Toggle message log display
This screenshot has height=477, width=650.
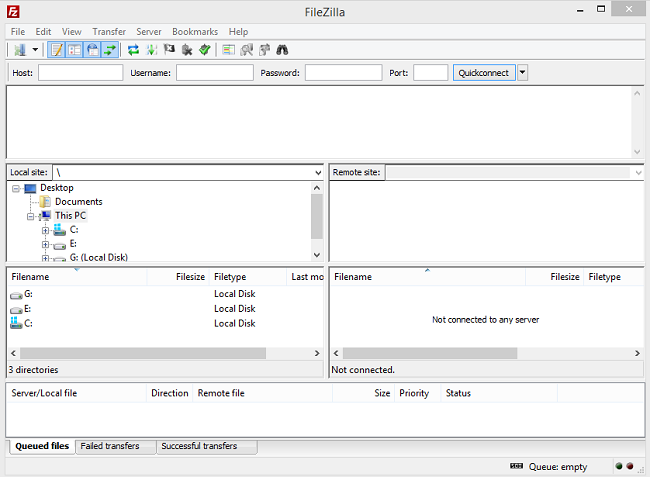click(57, 50)
